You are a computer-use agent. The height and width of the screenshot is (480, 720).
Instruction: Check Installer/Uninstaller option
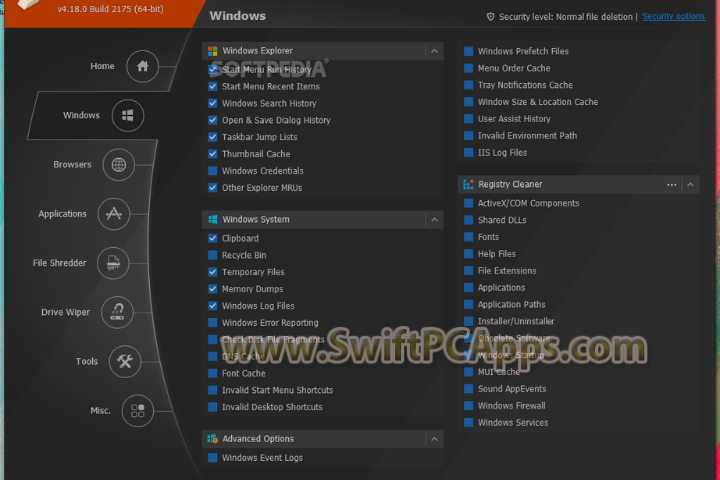[468, 322]
